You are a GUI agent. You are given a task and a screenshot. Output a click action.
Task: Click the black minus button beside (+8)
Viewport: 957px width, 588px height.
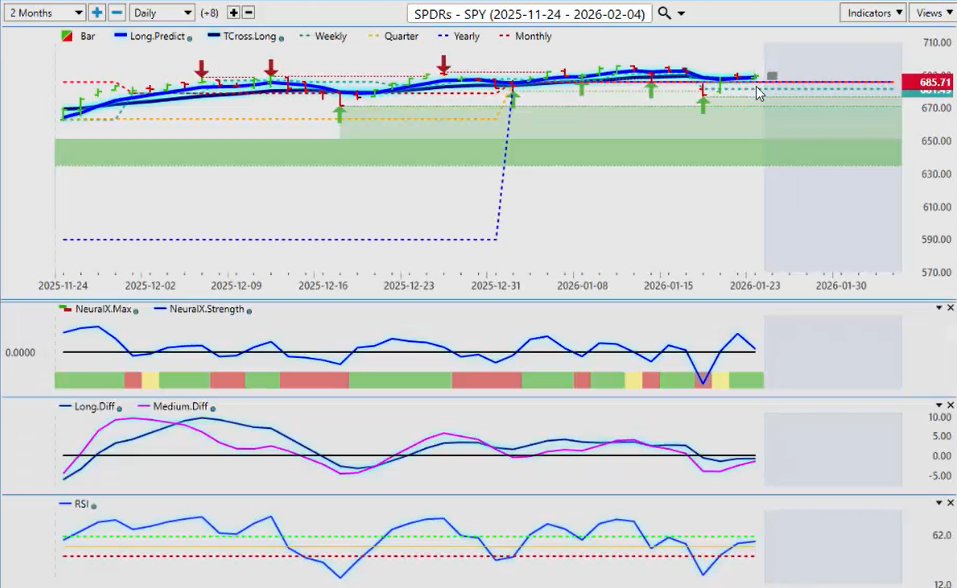pyautogui.click(x=249, y=13)
